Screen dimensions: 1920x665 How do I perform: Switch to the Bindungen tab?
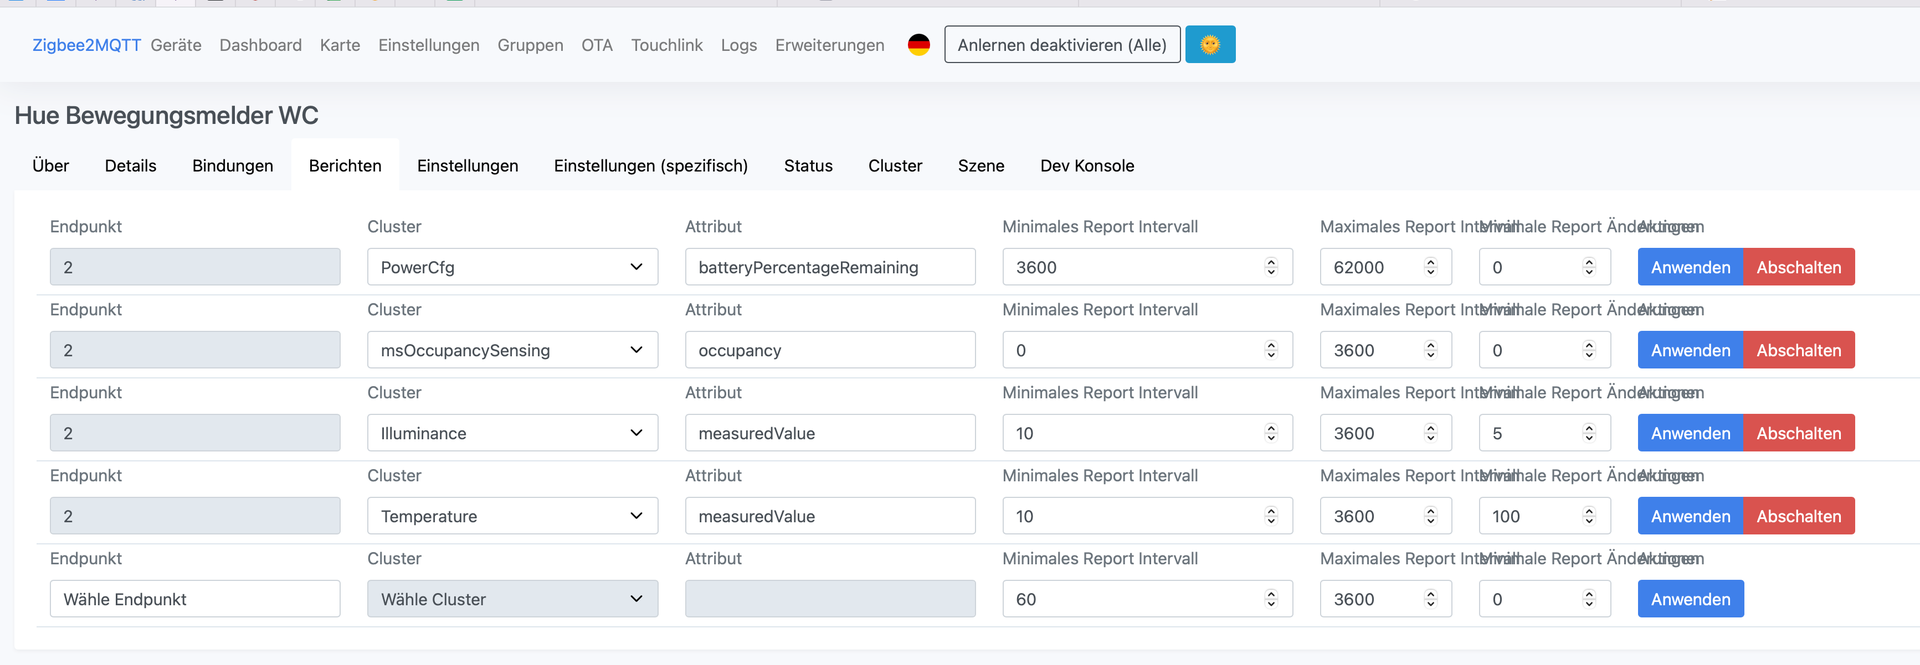point(232,166)
